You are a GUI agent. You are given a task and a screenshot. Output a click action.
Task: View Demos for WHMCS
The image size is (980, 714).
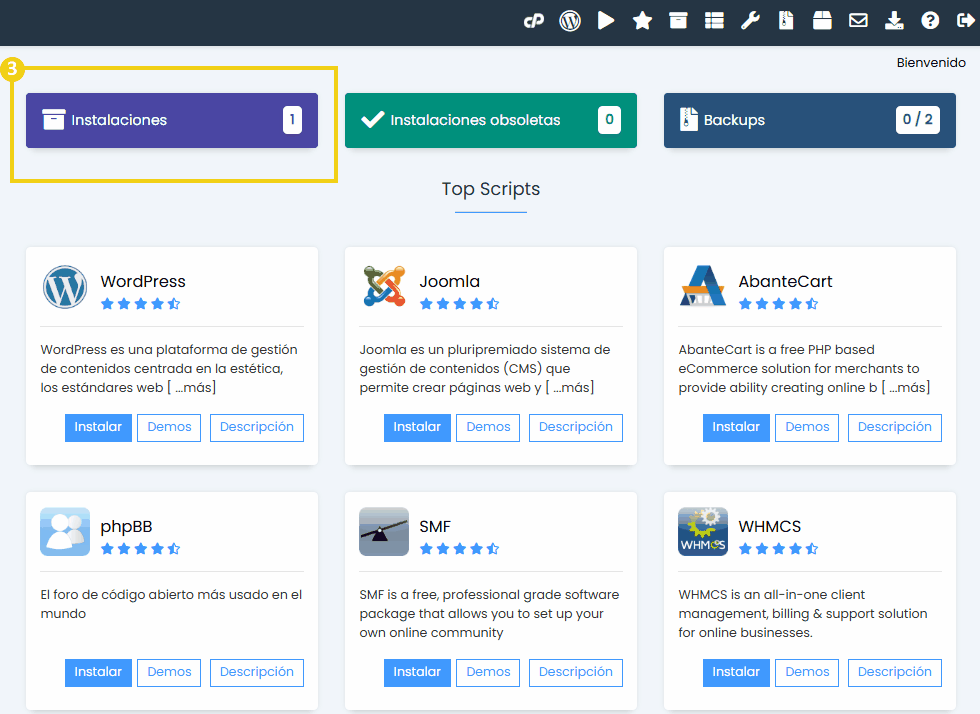click(807, 673)
